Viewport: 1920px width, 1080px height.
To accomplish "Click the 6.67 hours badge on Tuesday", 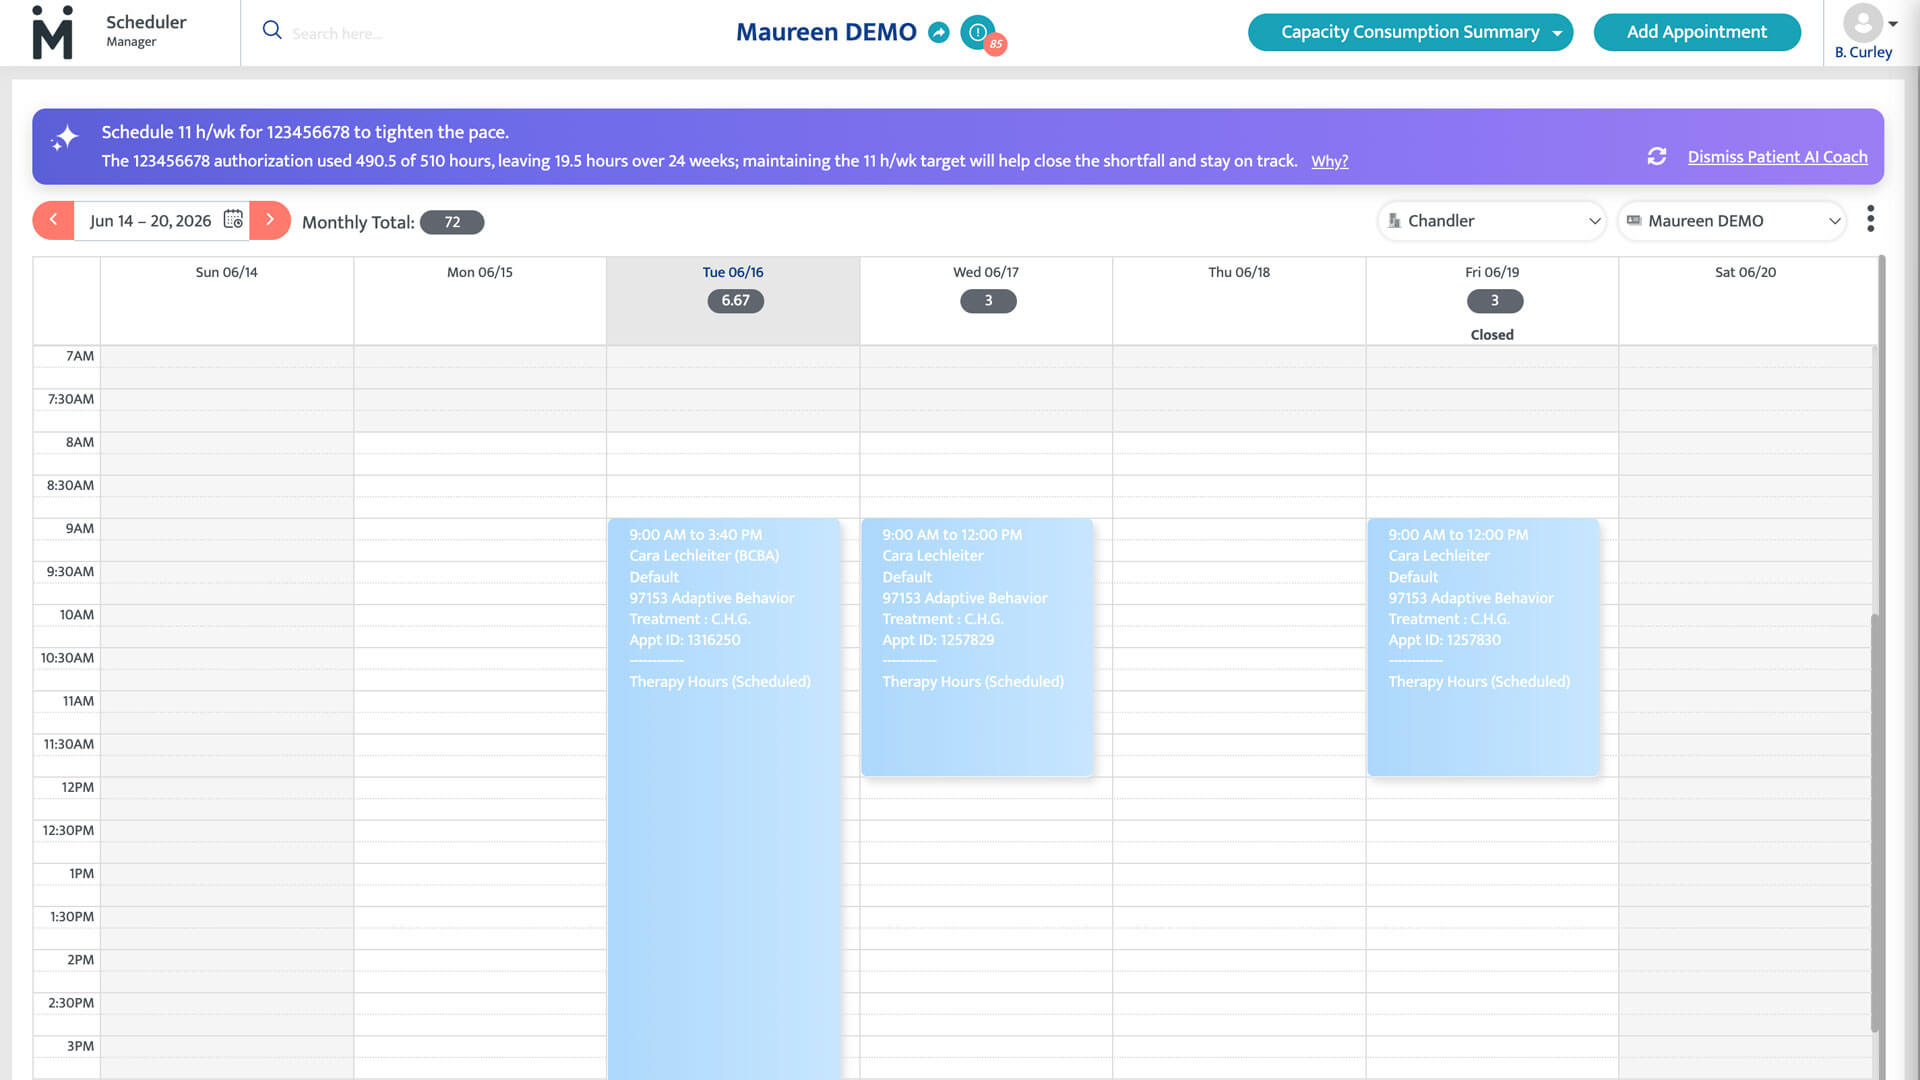I will click(x=735, y=301).
